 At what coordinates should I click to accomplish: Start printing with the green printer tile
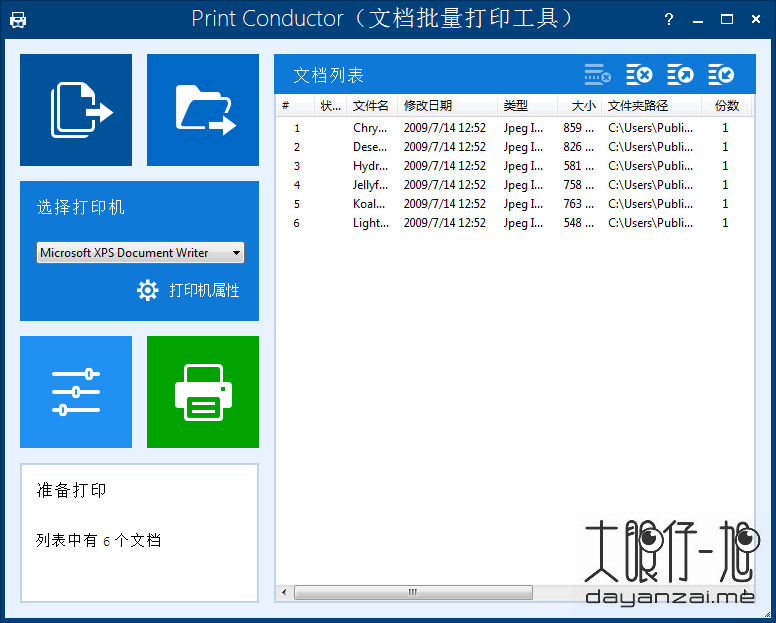pyautogui.click(x=203, y=392)
